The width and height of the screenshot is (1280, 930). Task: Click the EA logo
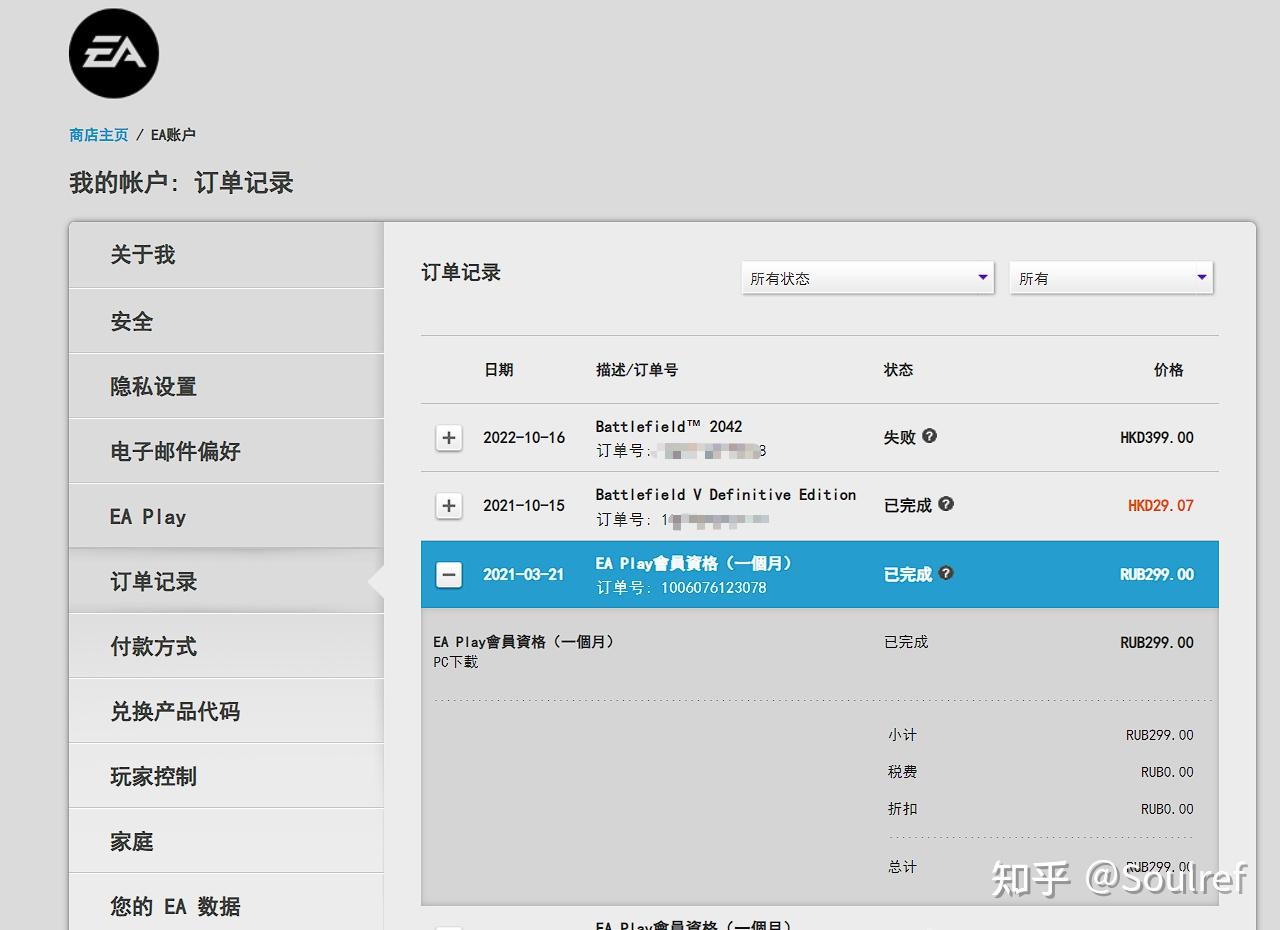pos(113,53)
